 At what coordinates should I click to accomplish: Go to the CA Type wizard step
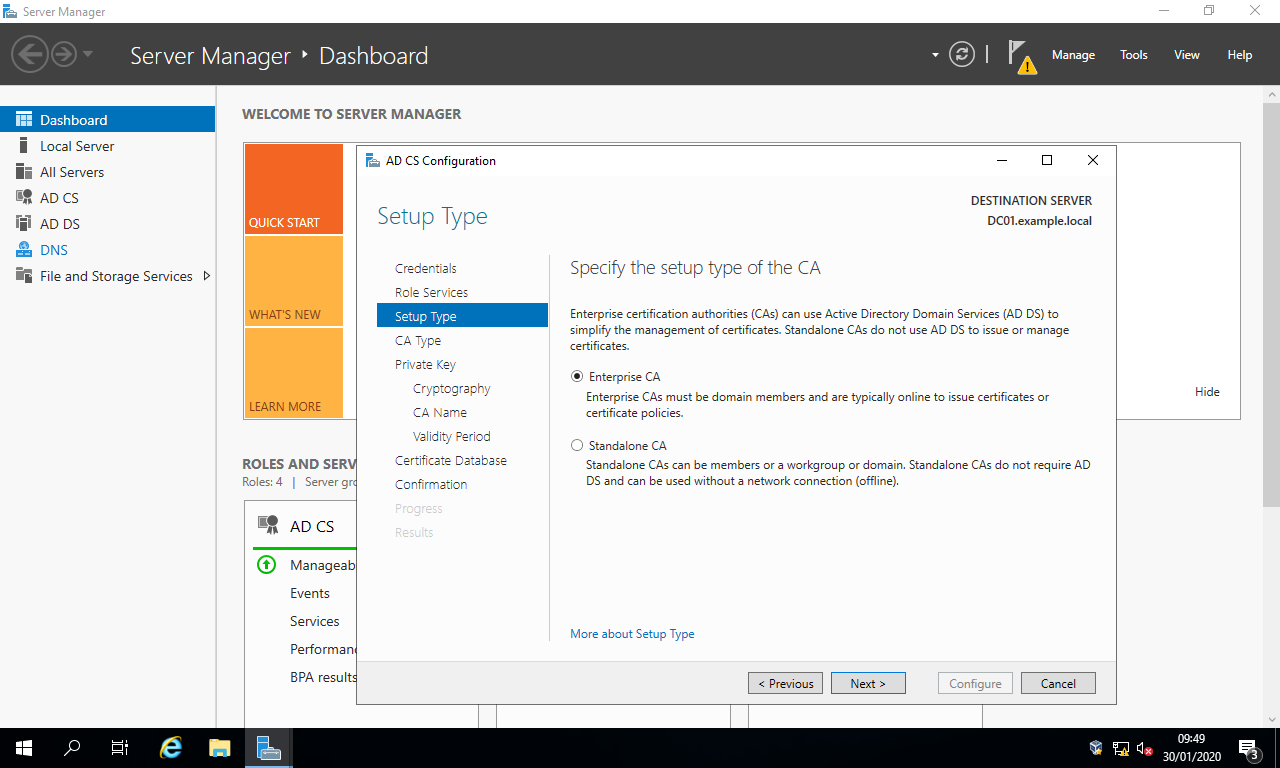pos(418,341)
